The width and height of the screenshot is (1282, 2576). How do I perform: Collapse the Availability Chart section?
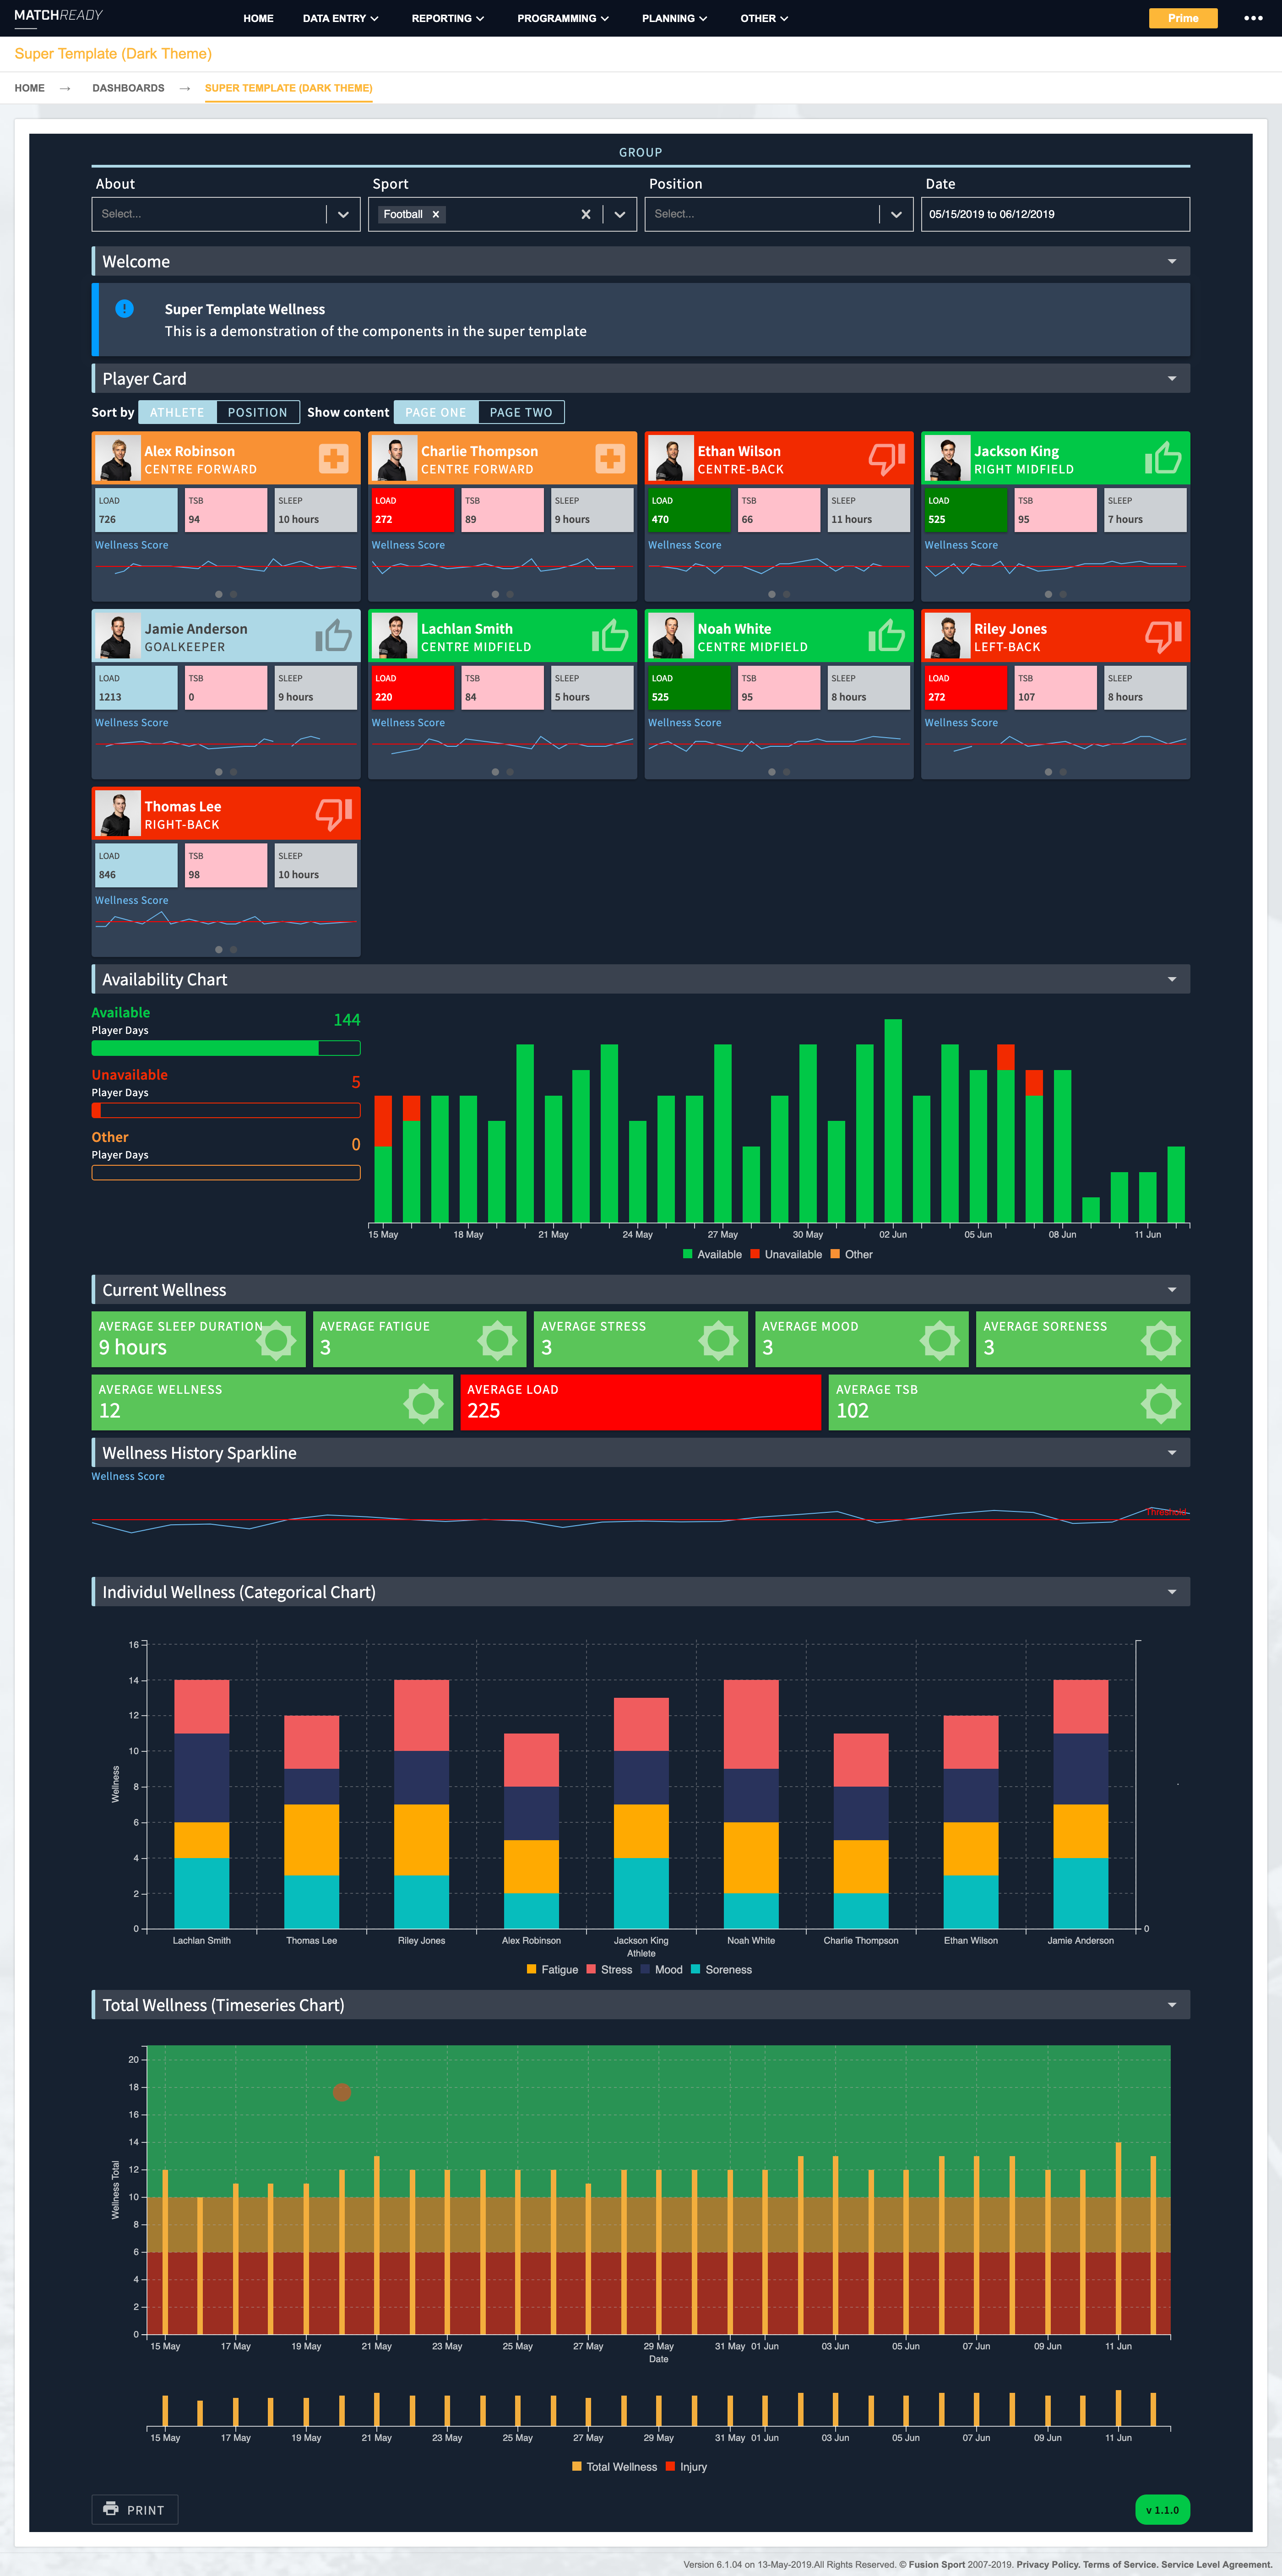click(1172, 979)
